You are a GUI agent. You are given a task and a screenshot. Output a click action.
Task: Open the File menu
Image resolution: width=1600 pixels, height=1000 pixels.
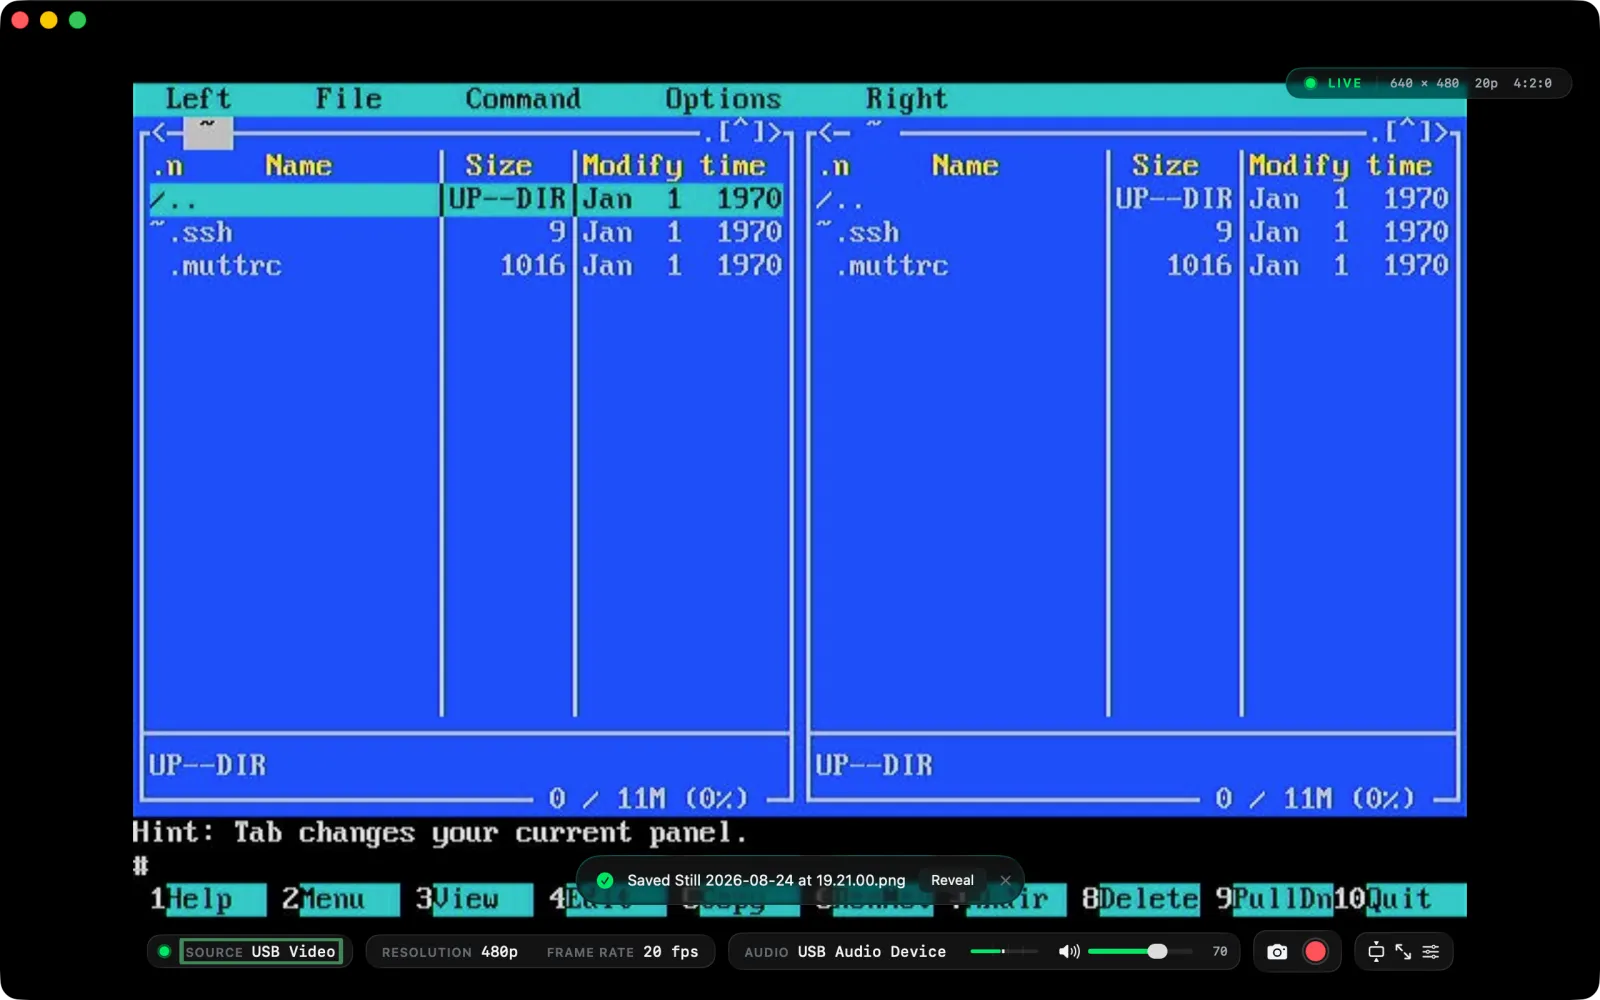[x=348, y=99]
